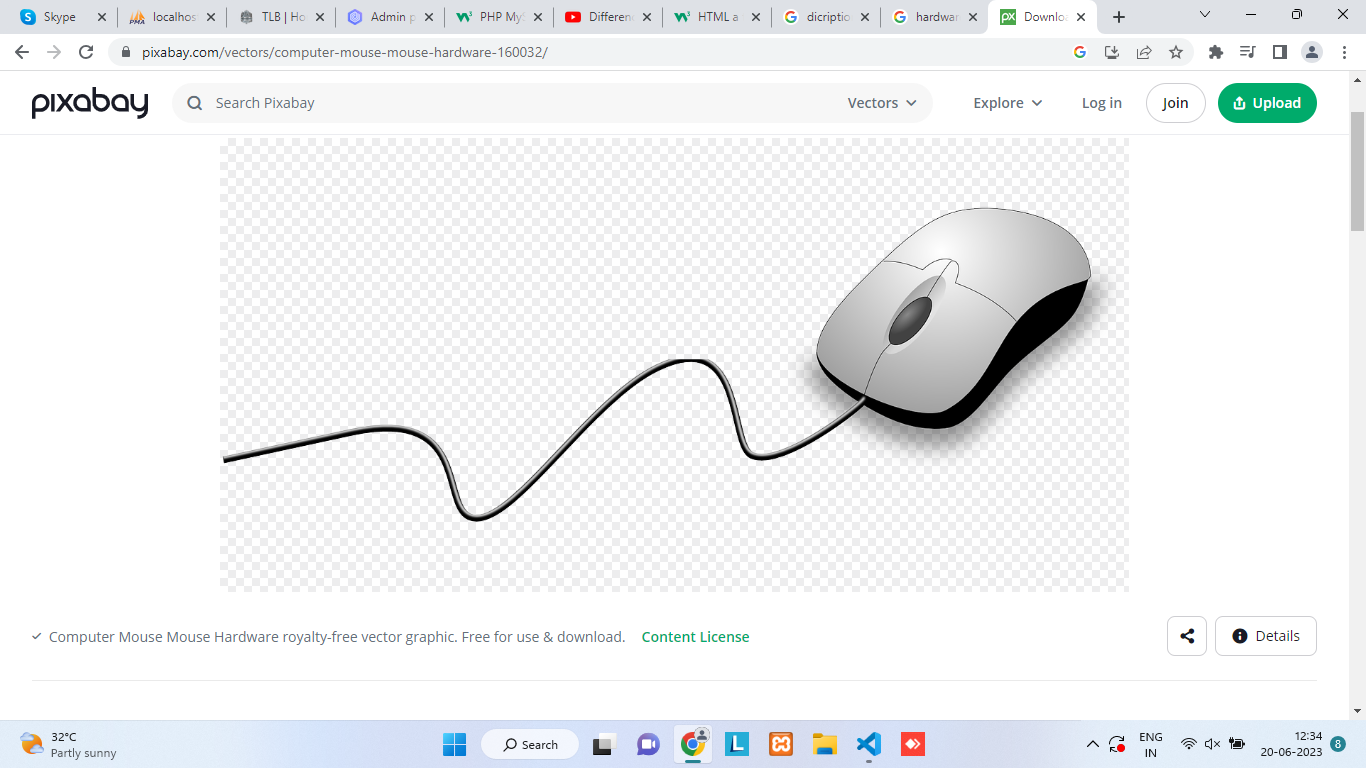This screenshot has height=768, width=1366.
Task: Toggle the Chrome side panel
Action: click(x=1279, y=52)
